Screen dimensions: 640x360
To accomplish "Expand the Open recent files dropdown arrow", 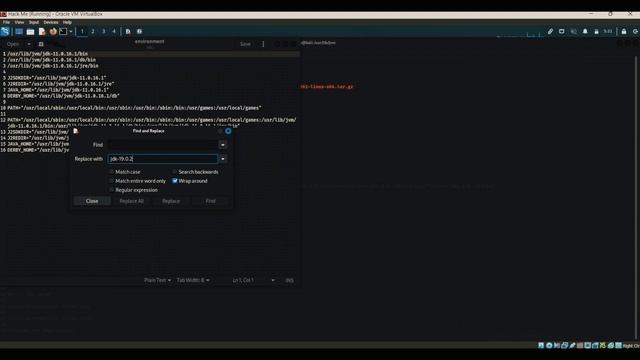I will pos(29,44).
